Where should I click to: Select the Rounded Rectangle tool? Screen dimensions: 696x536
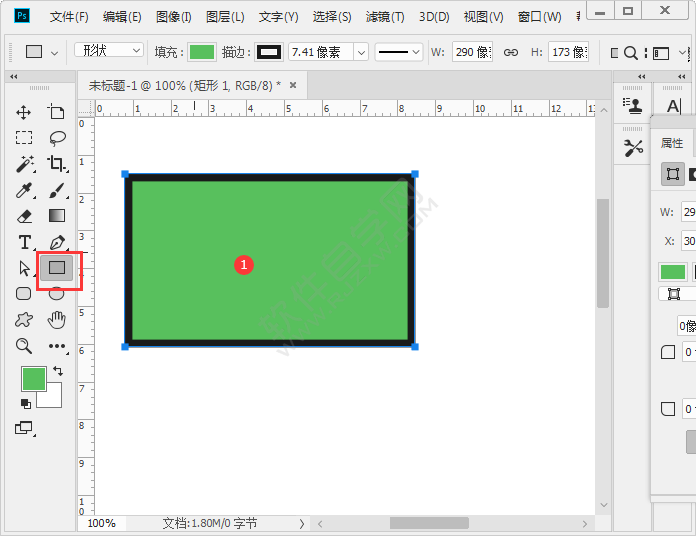click(24, 293)
